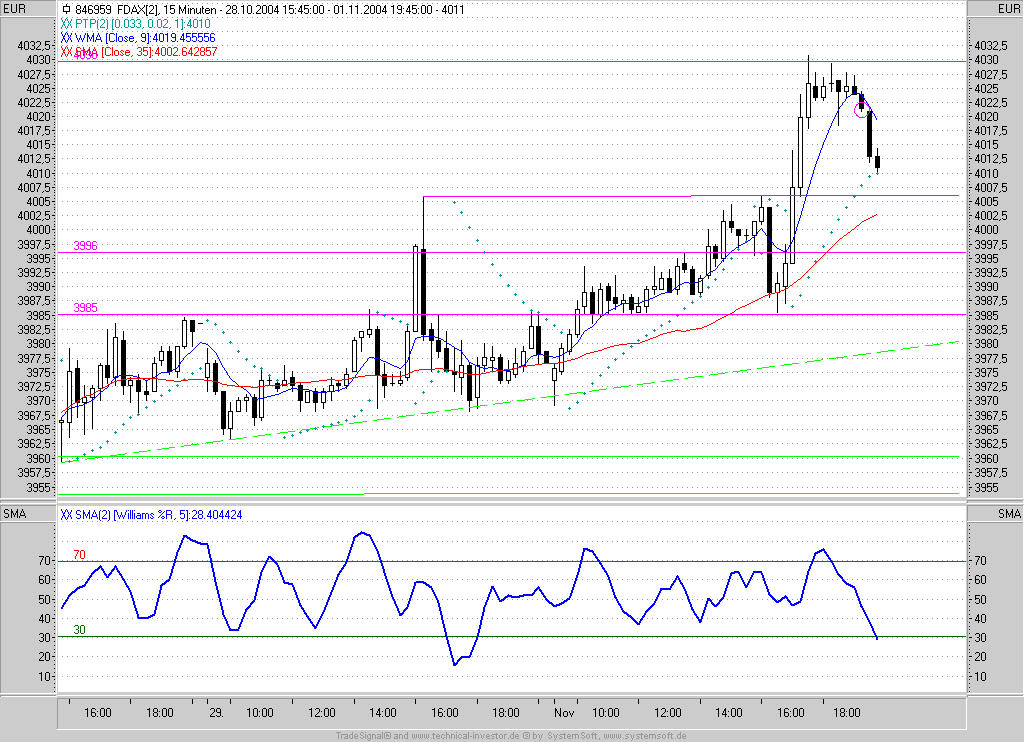
Task: Click the 29. date label on time axis
Action: click(x=216, y=713)
